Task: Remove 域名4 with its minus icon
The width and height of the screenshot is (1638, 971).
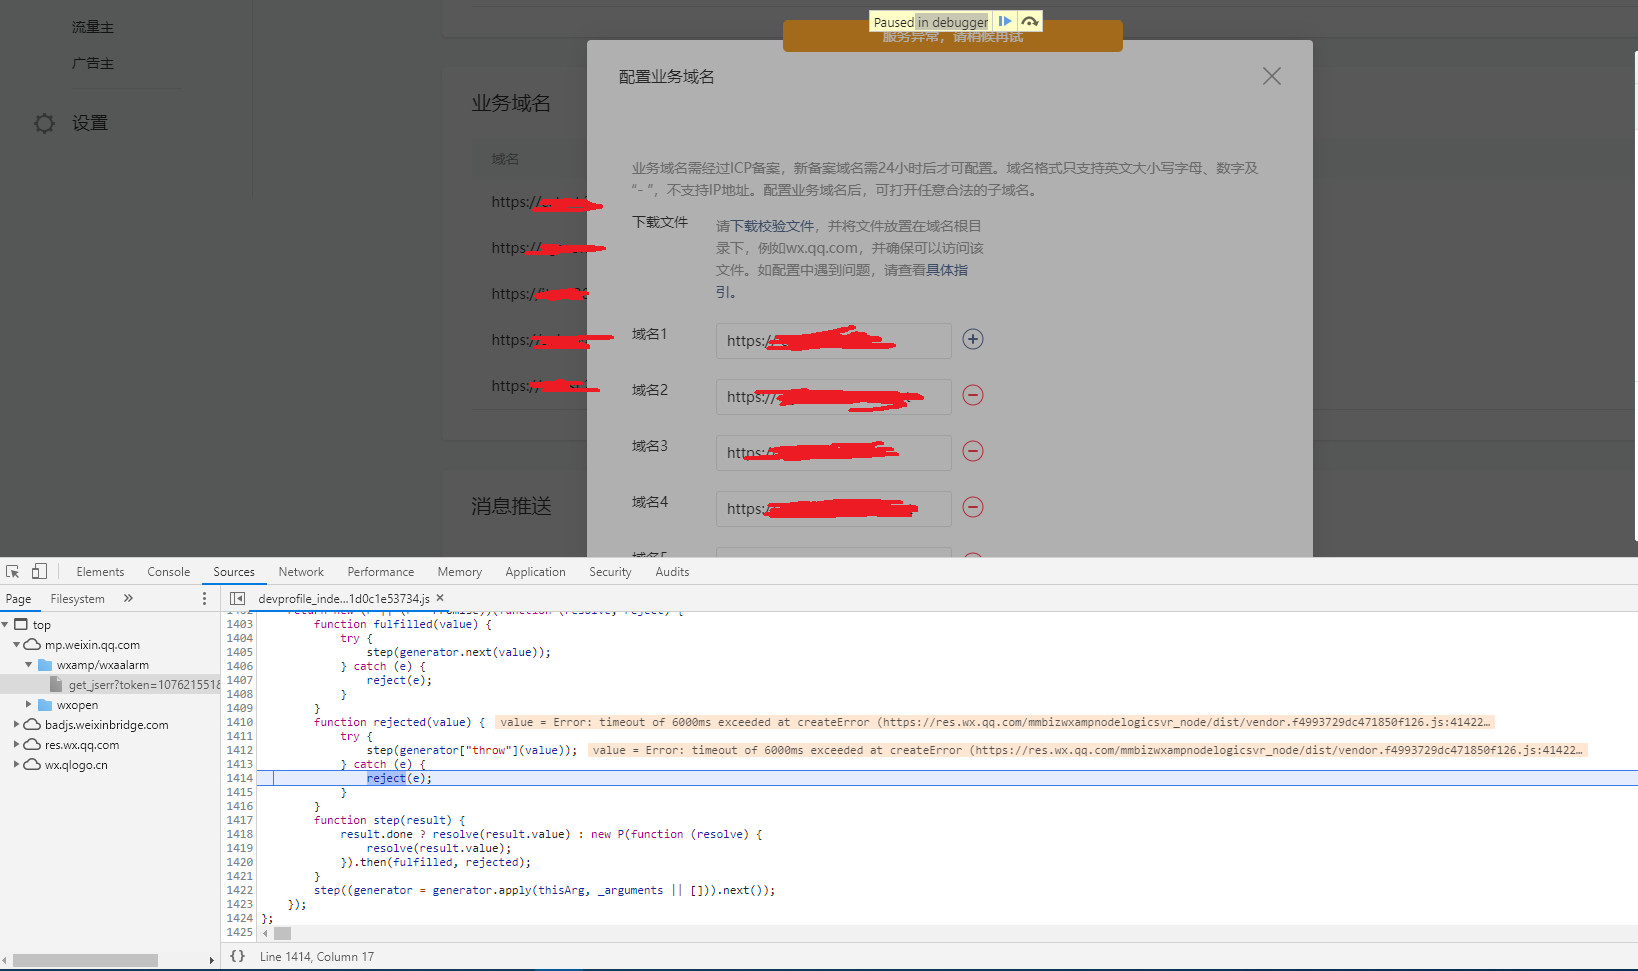Action: point(973,507)
